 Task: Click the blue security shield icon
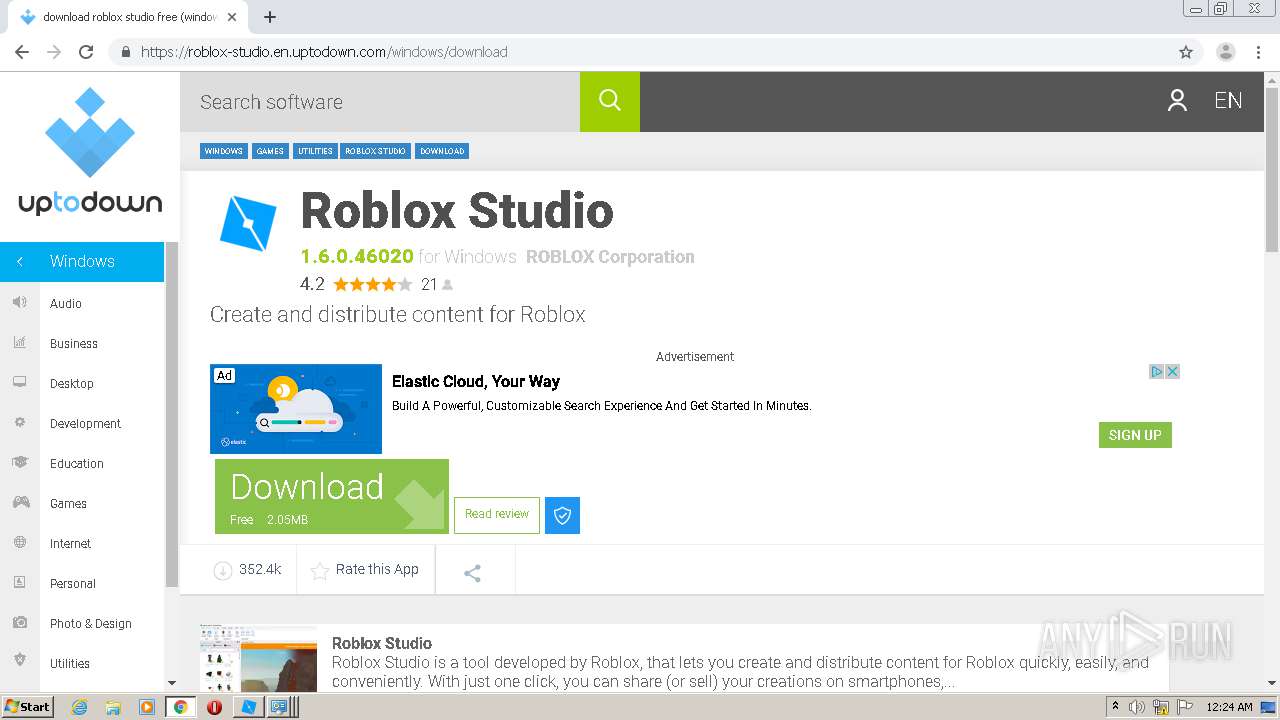click(x=562, y=515)
